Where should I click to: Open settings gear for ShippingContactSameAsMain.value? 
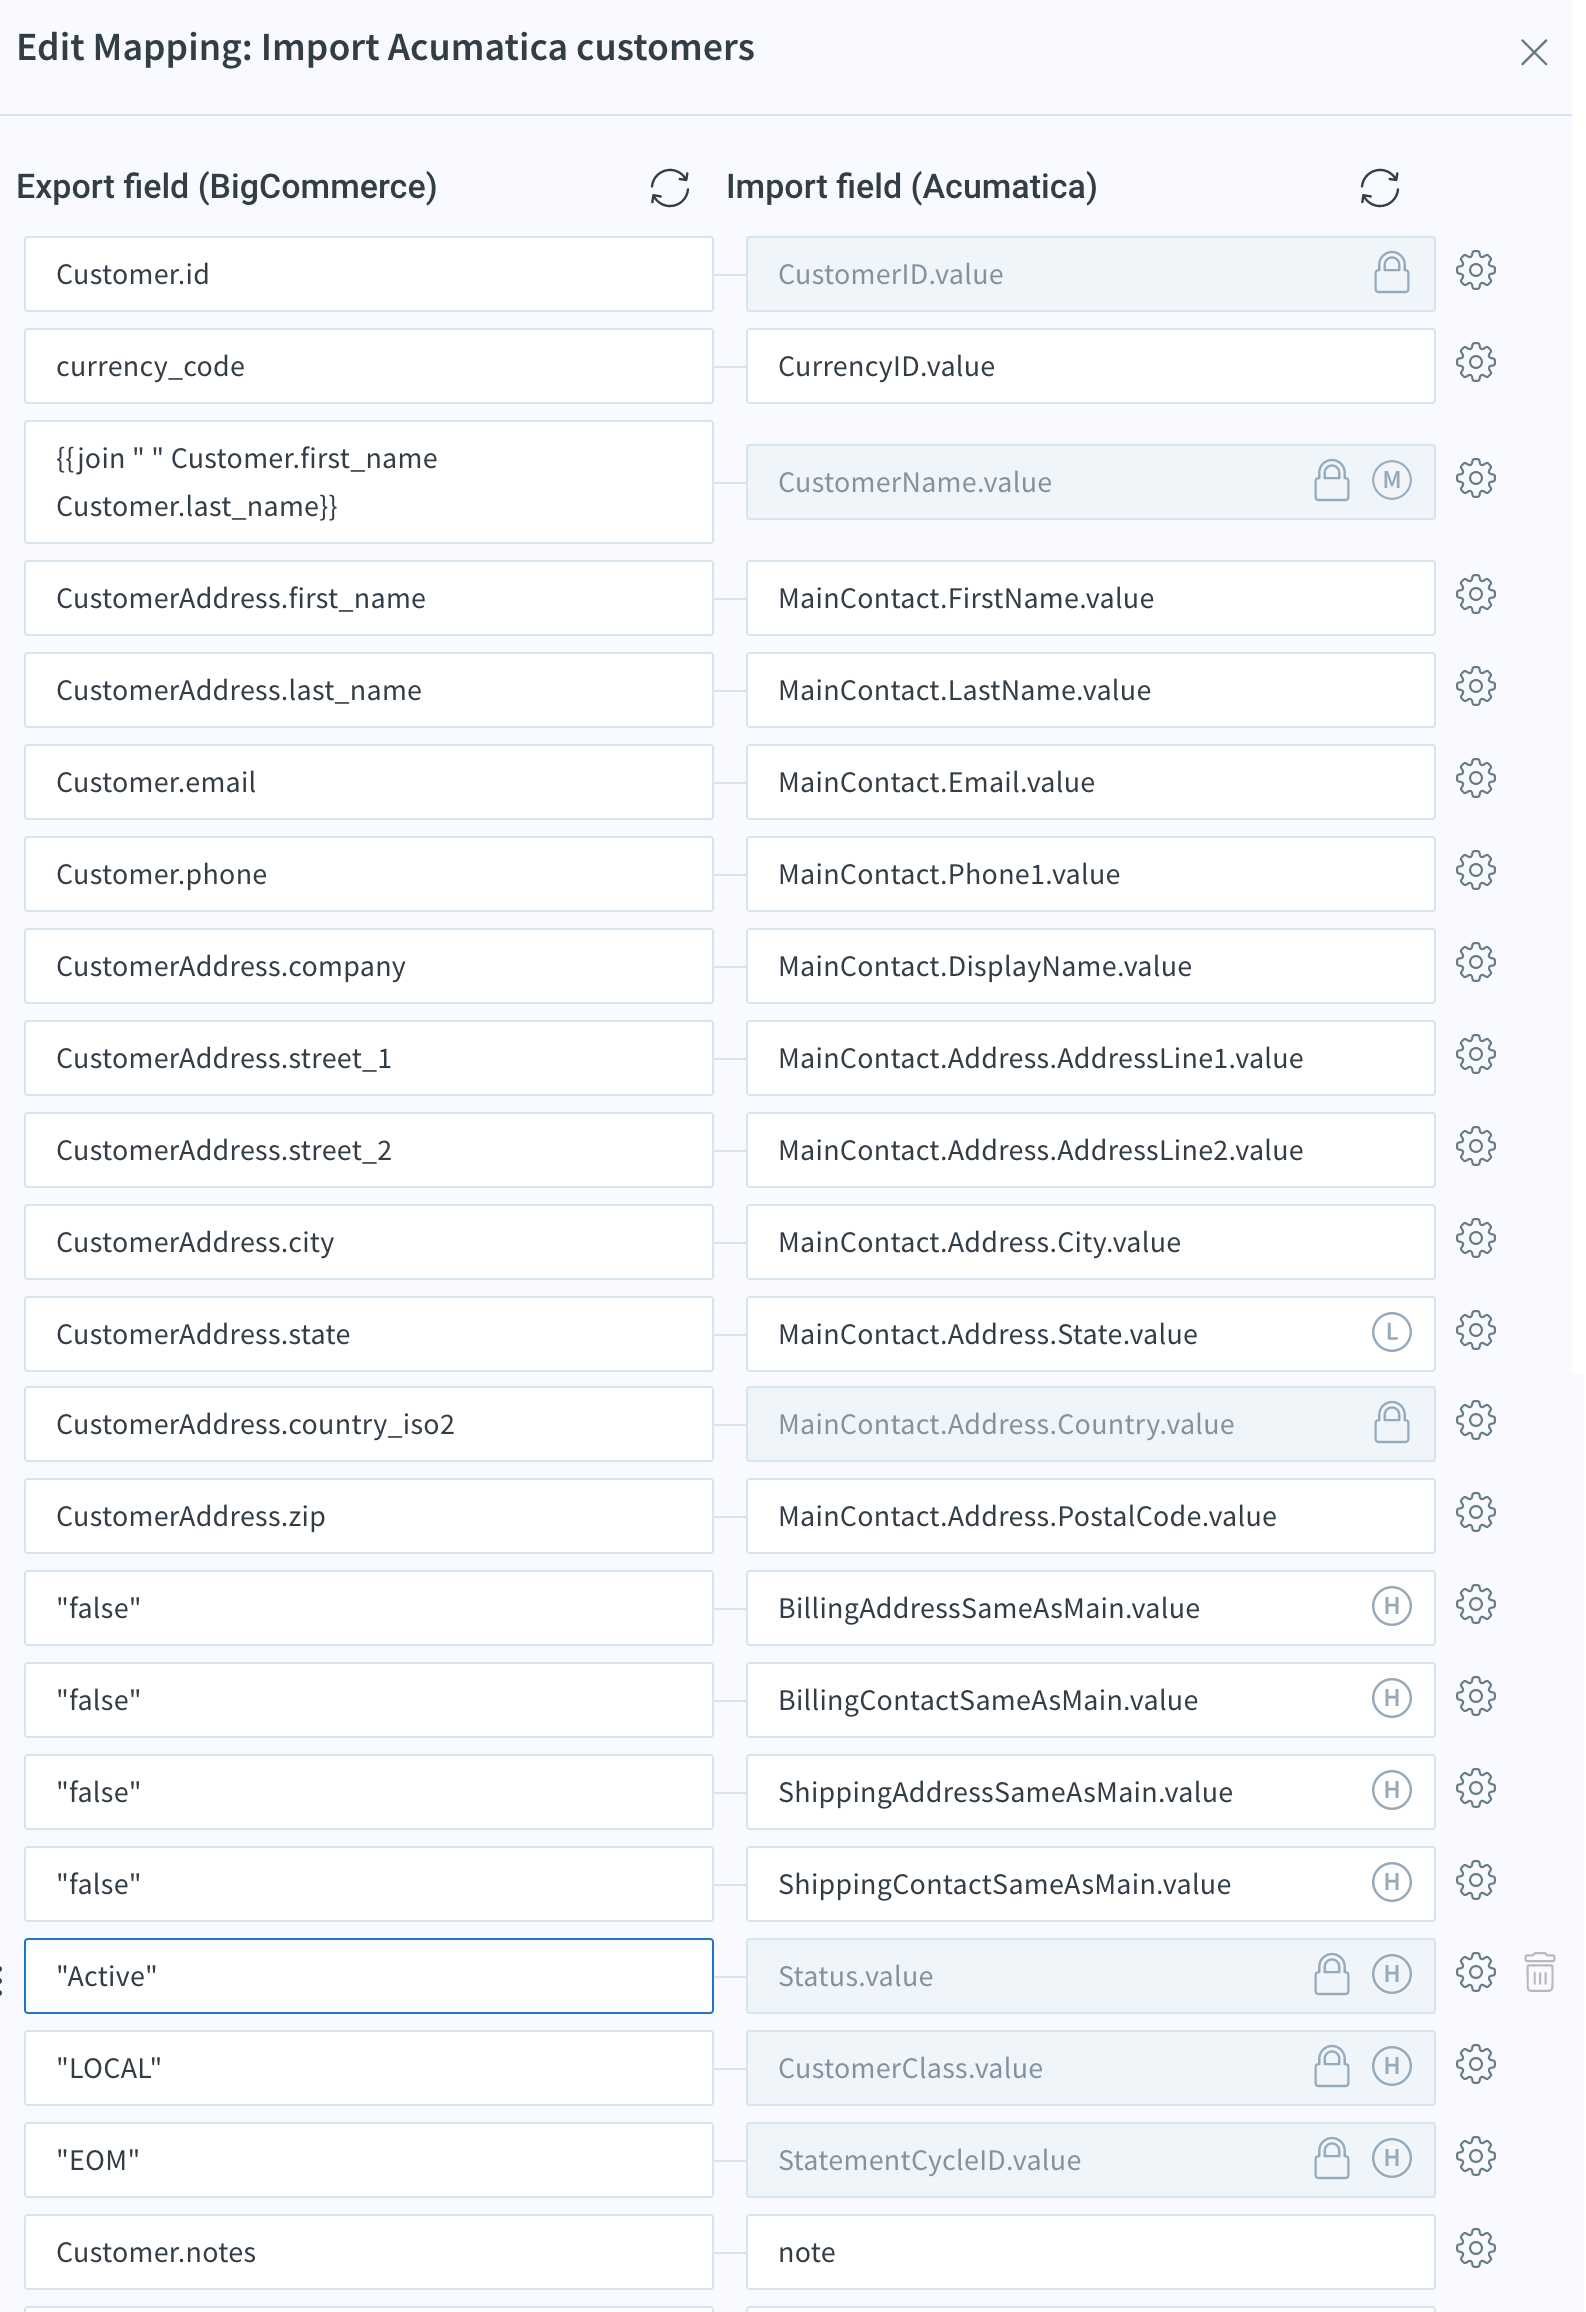tap(1475, 1881)
